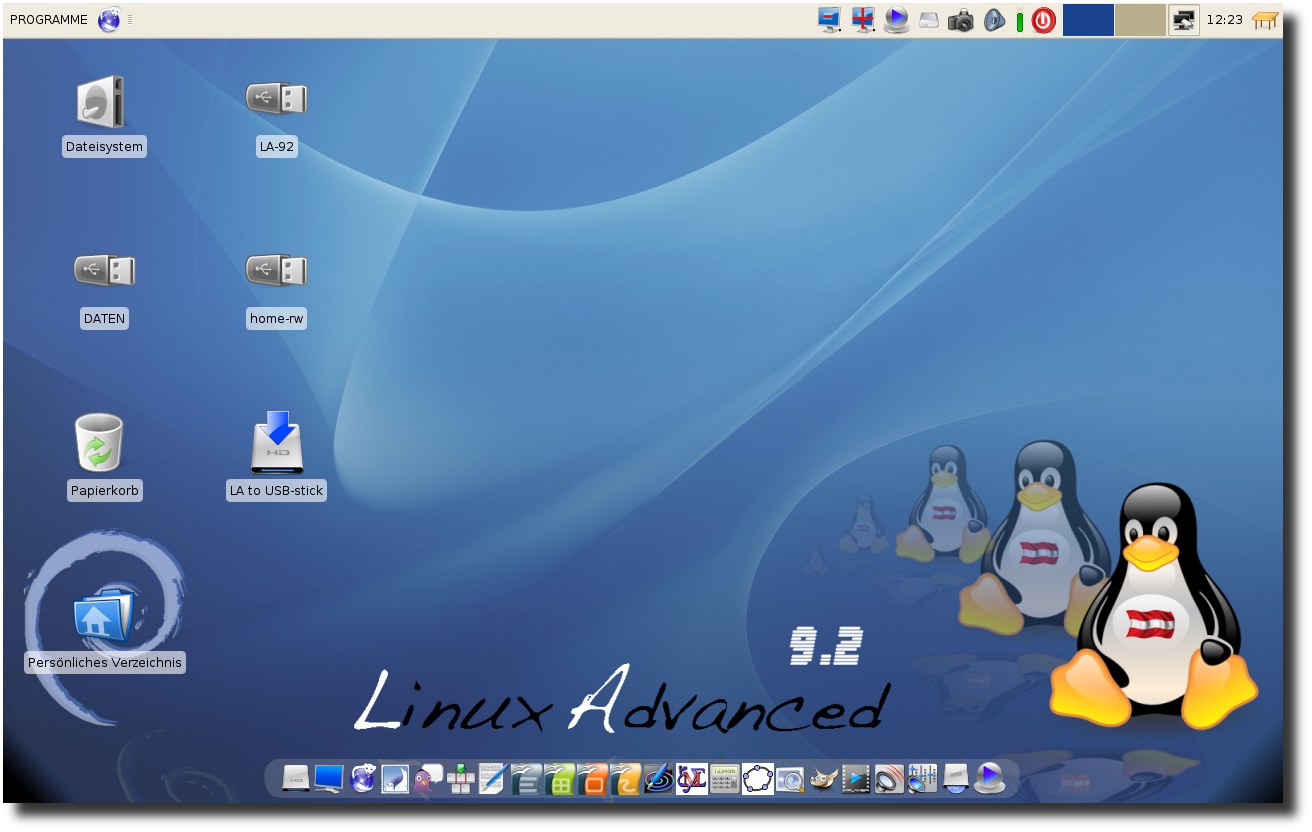Open the Dateisystem desktop icon
1312x832 pixels.
[104, 116]
